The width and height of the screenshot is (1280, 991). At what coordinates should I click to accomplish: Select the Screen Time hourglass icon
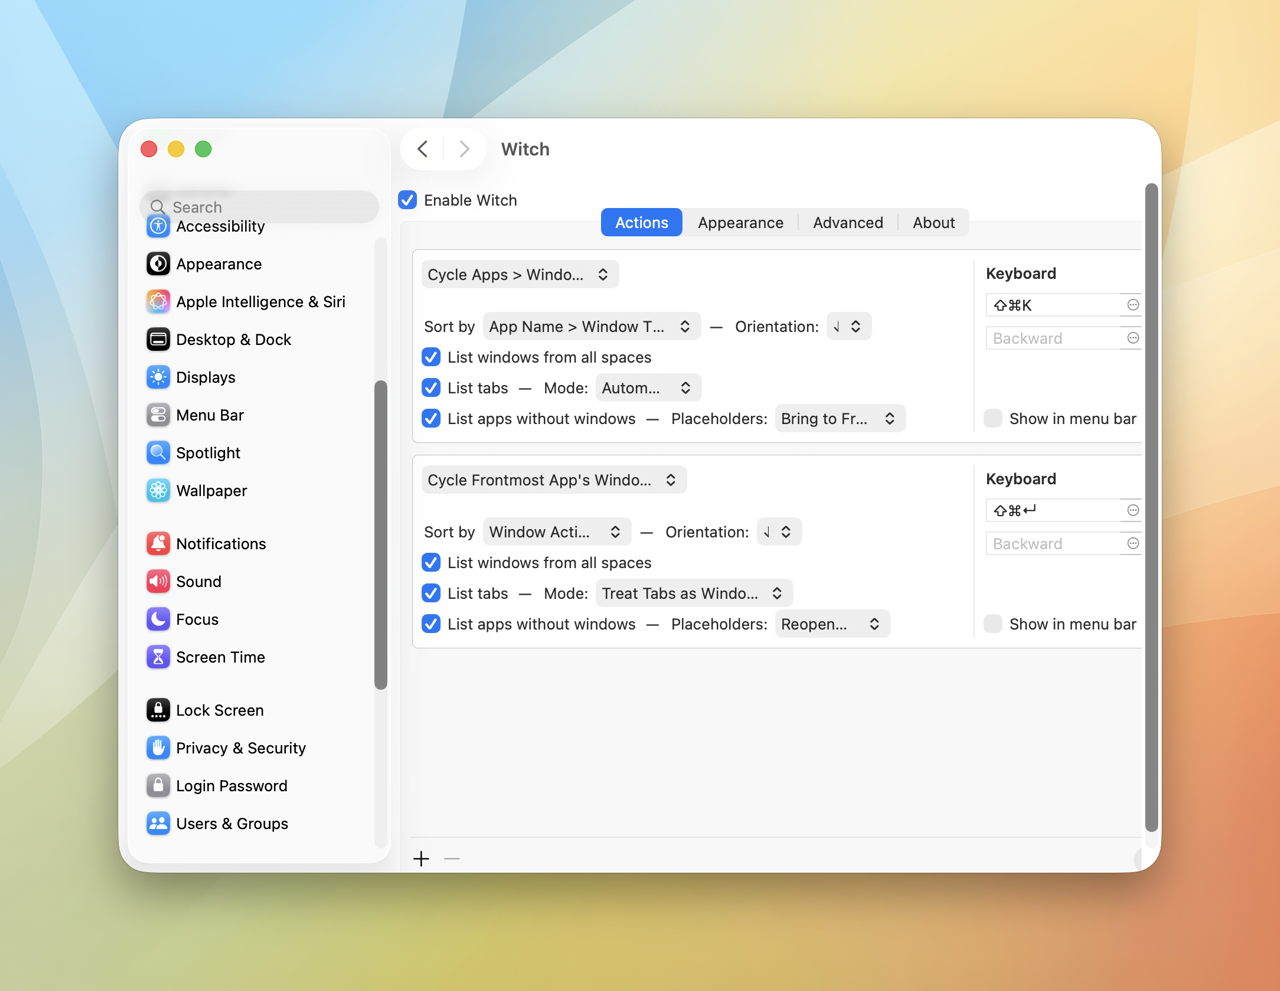click(x=158, y=657)
